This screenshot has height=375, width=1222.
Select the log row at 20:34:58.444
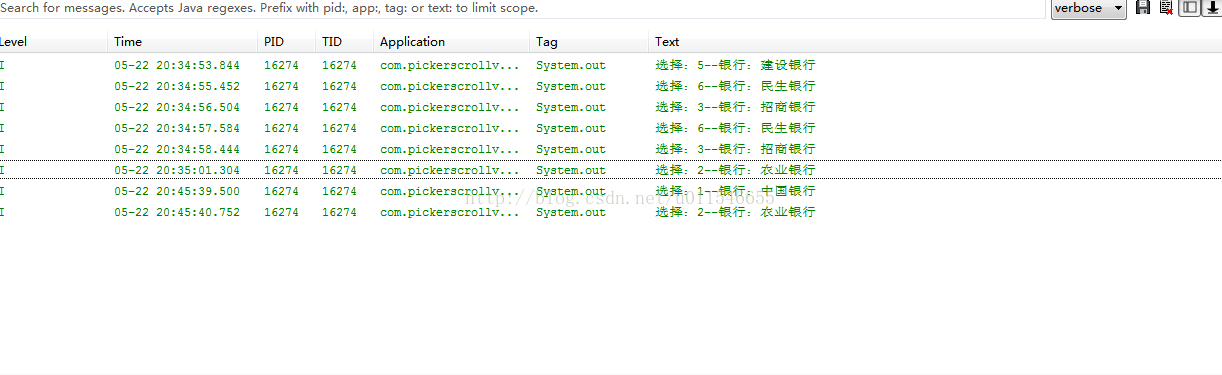click(x=611, y=149)
